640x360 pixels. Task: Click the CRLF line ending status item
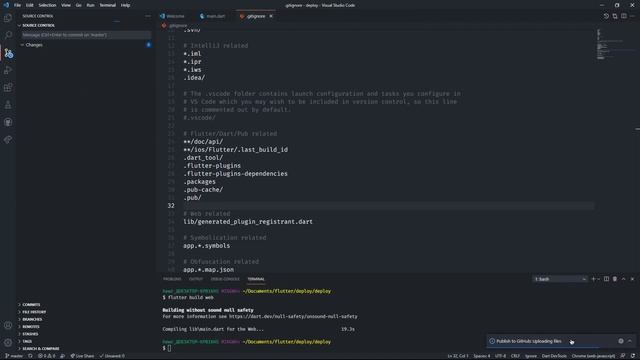click(x=516, y=356)
